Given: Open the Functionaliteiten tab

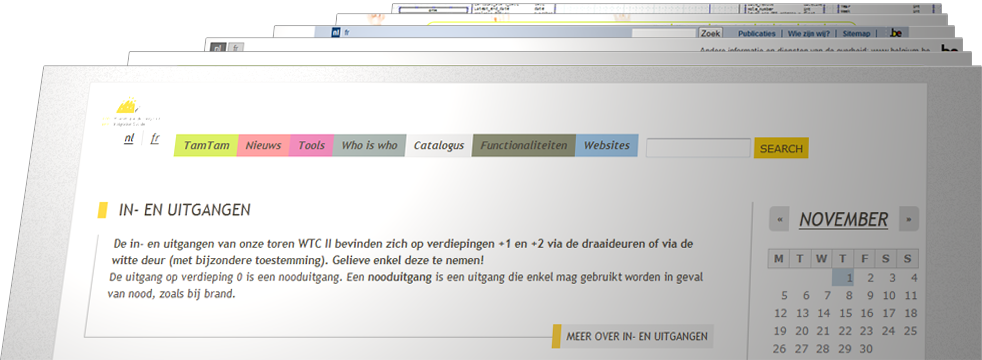Looking at the screenshot, I should 524,145.
